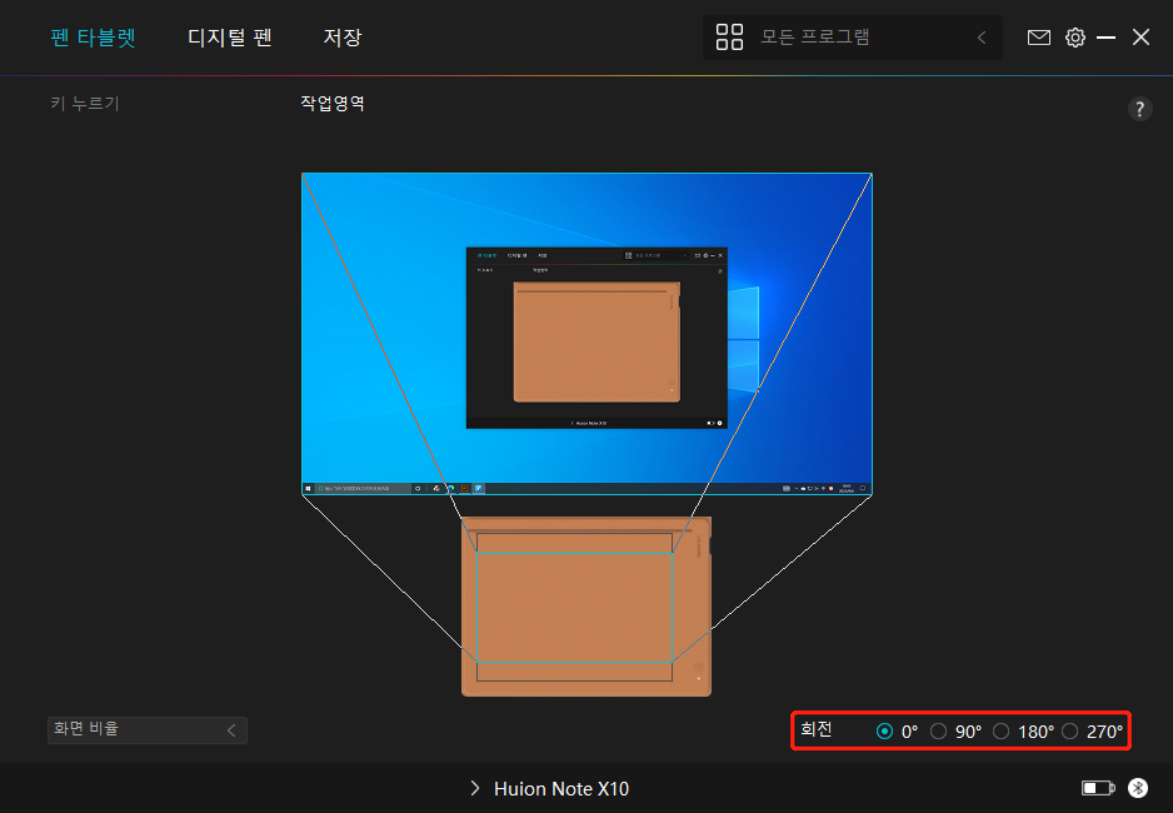Choose the 270° rotation option
This screenshot has height=813, width=1173.
click(x=1070, y=731)
